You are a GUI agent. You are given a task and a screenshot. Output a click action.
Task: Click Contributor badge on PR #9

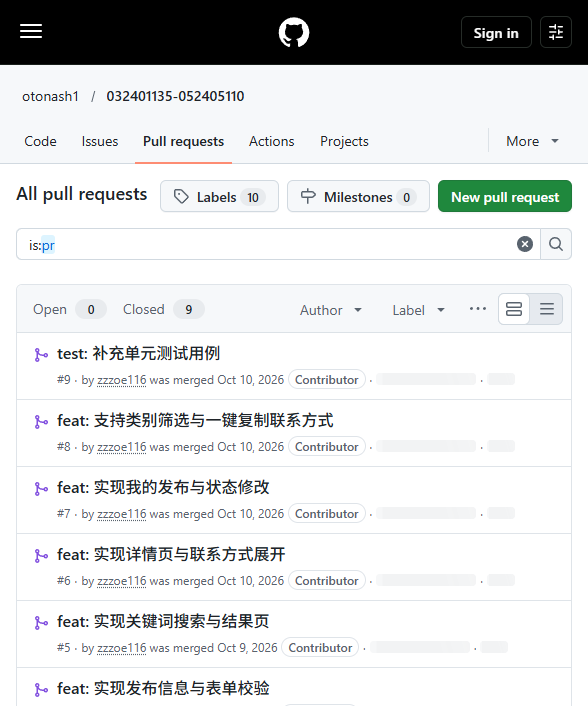[327, 380]
